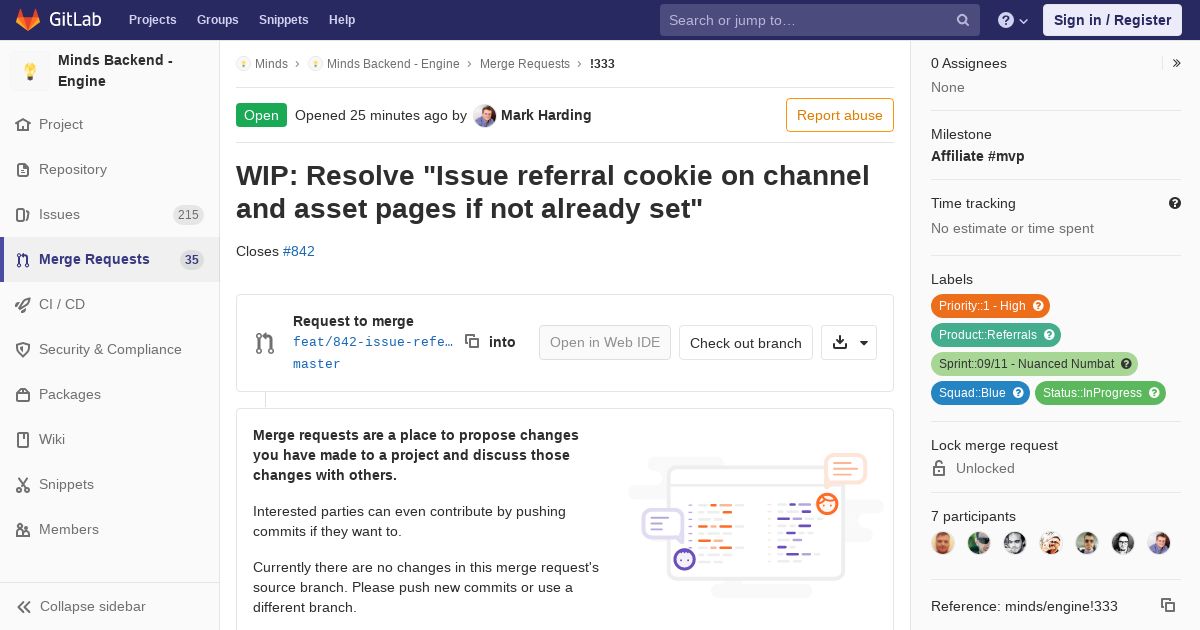Open CI / CD in the sidebar
Viewport: 1200px width, 630px height.
pyautogui.click(x=110, y=304)
